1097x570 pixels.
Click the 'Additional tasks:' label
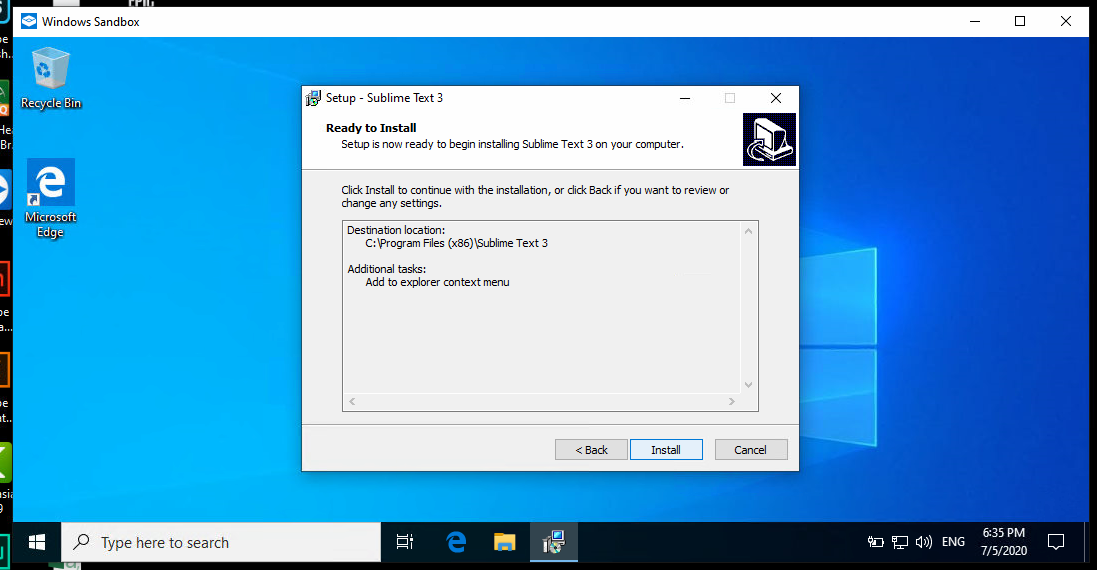[386, 269]
